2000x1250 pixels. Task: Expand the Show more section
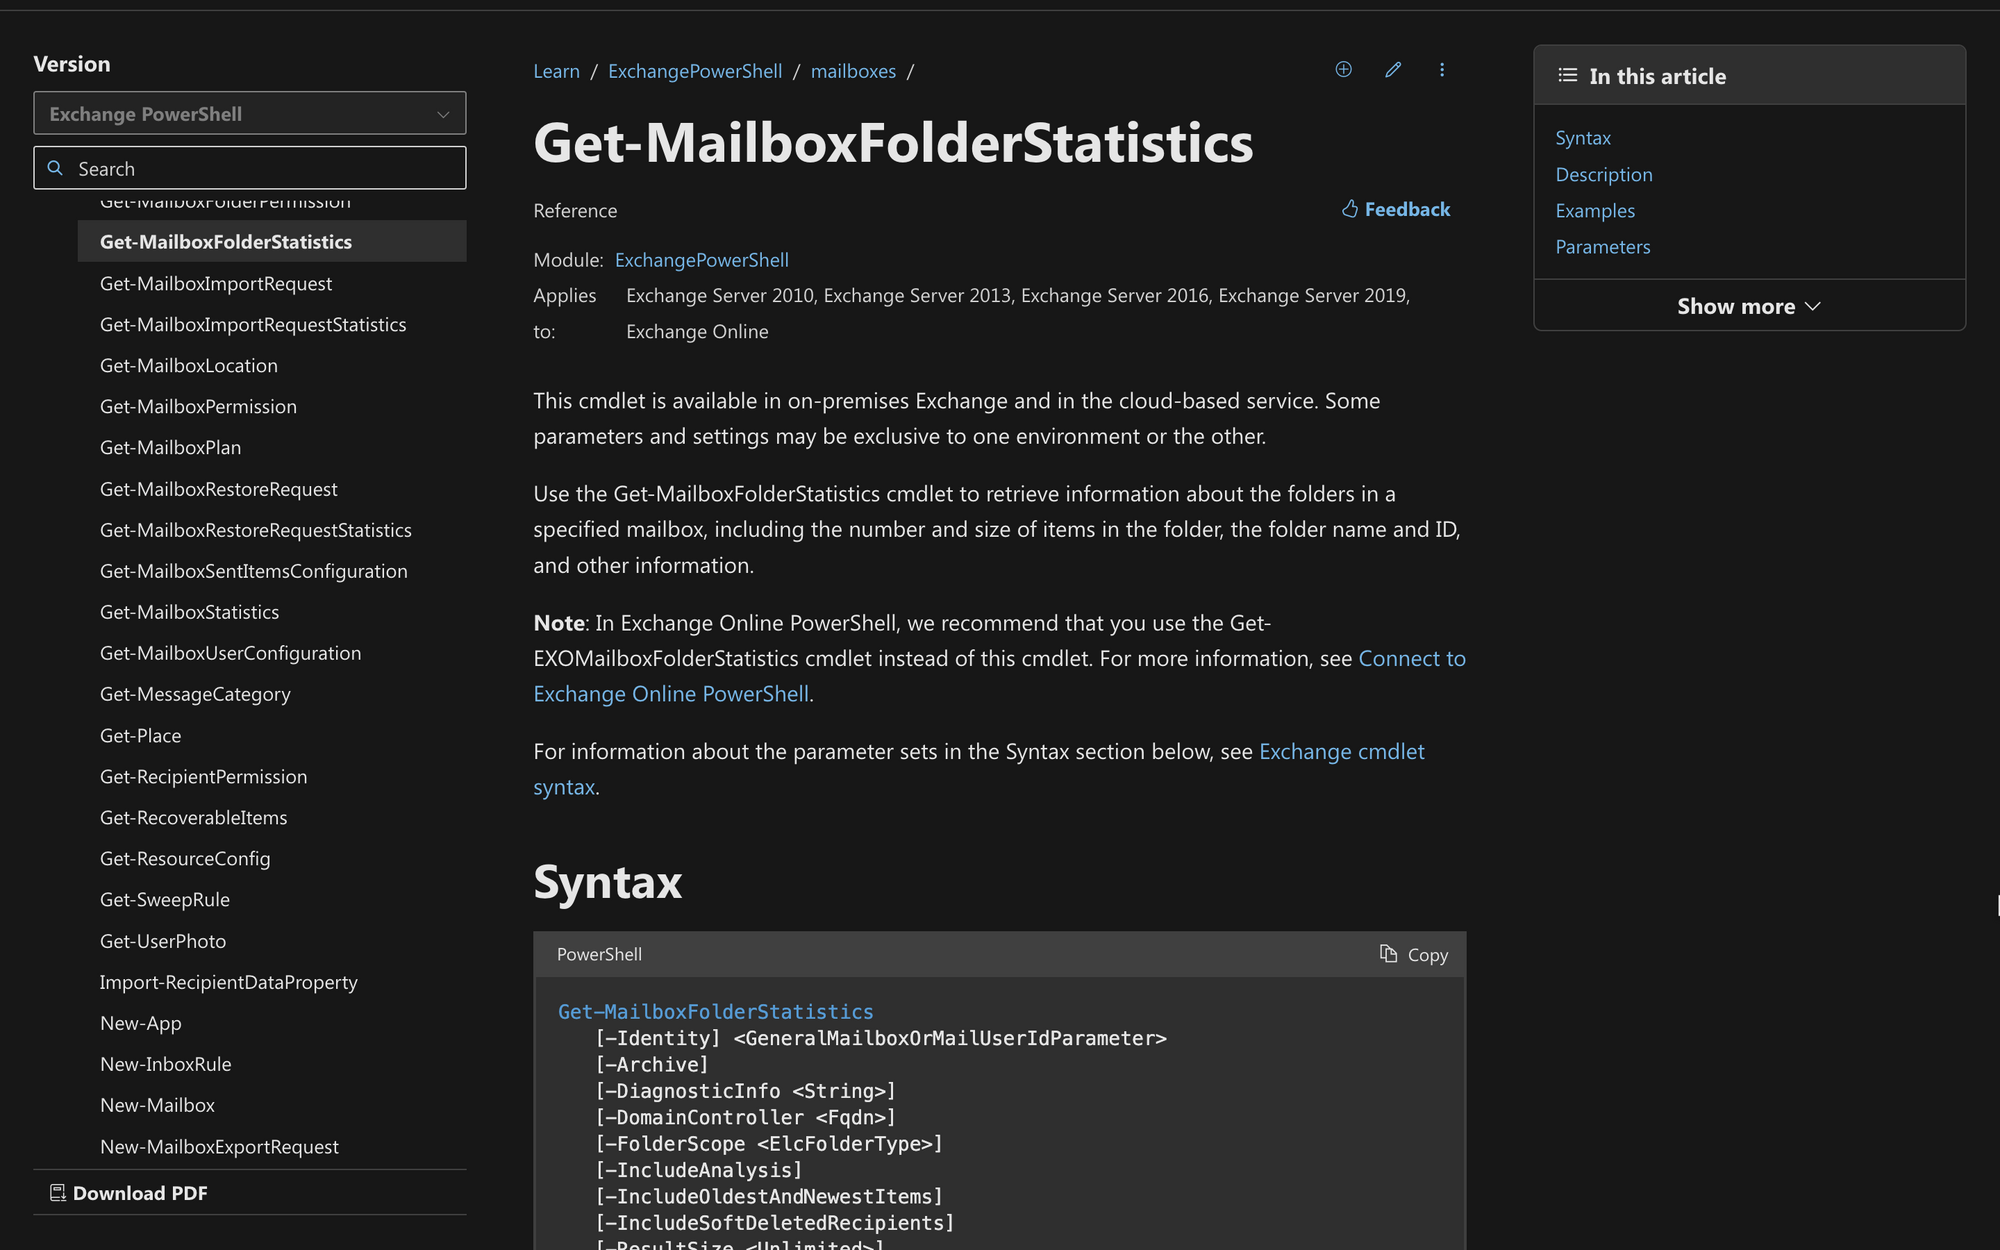click(x=1748, y=306)
